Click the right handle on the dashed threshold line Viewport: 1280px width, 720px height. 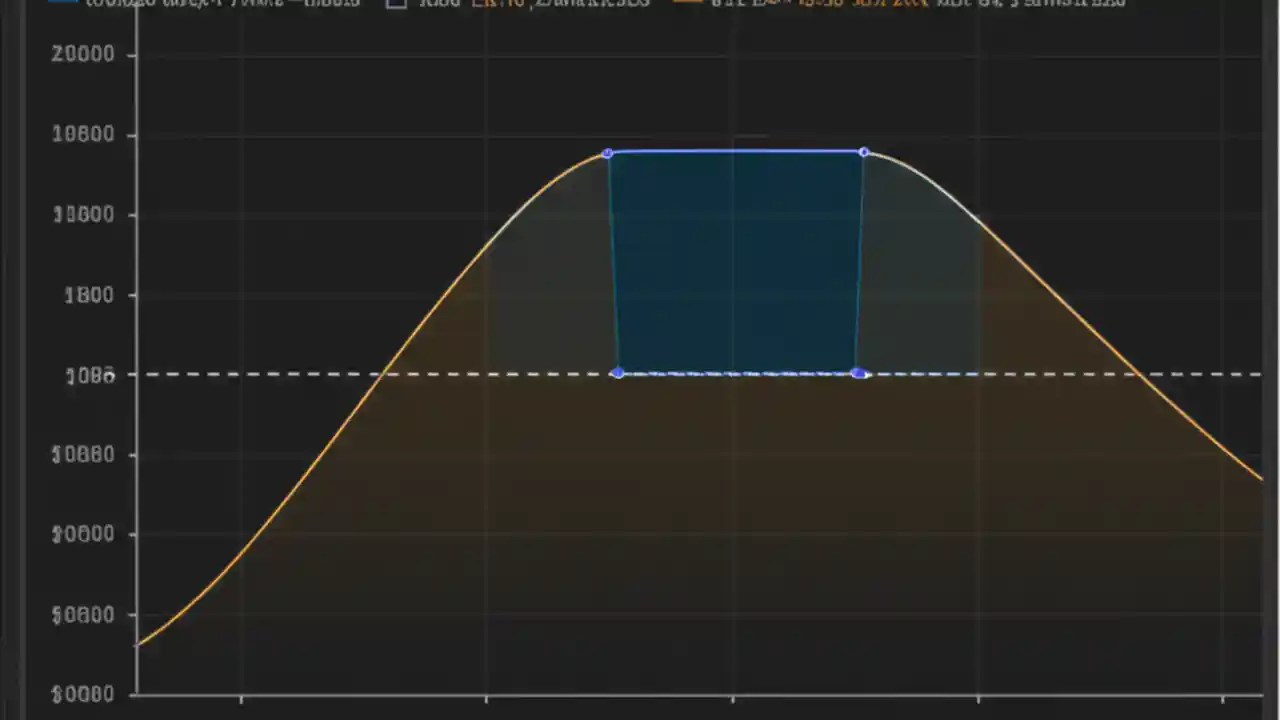[x=860, y=374]
